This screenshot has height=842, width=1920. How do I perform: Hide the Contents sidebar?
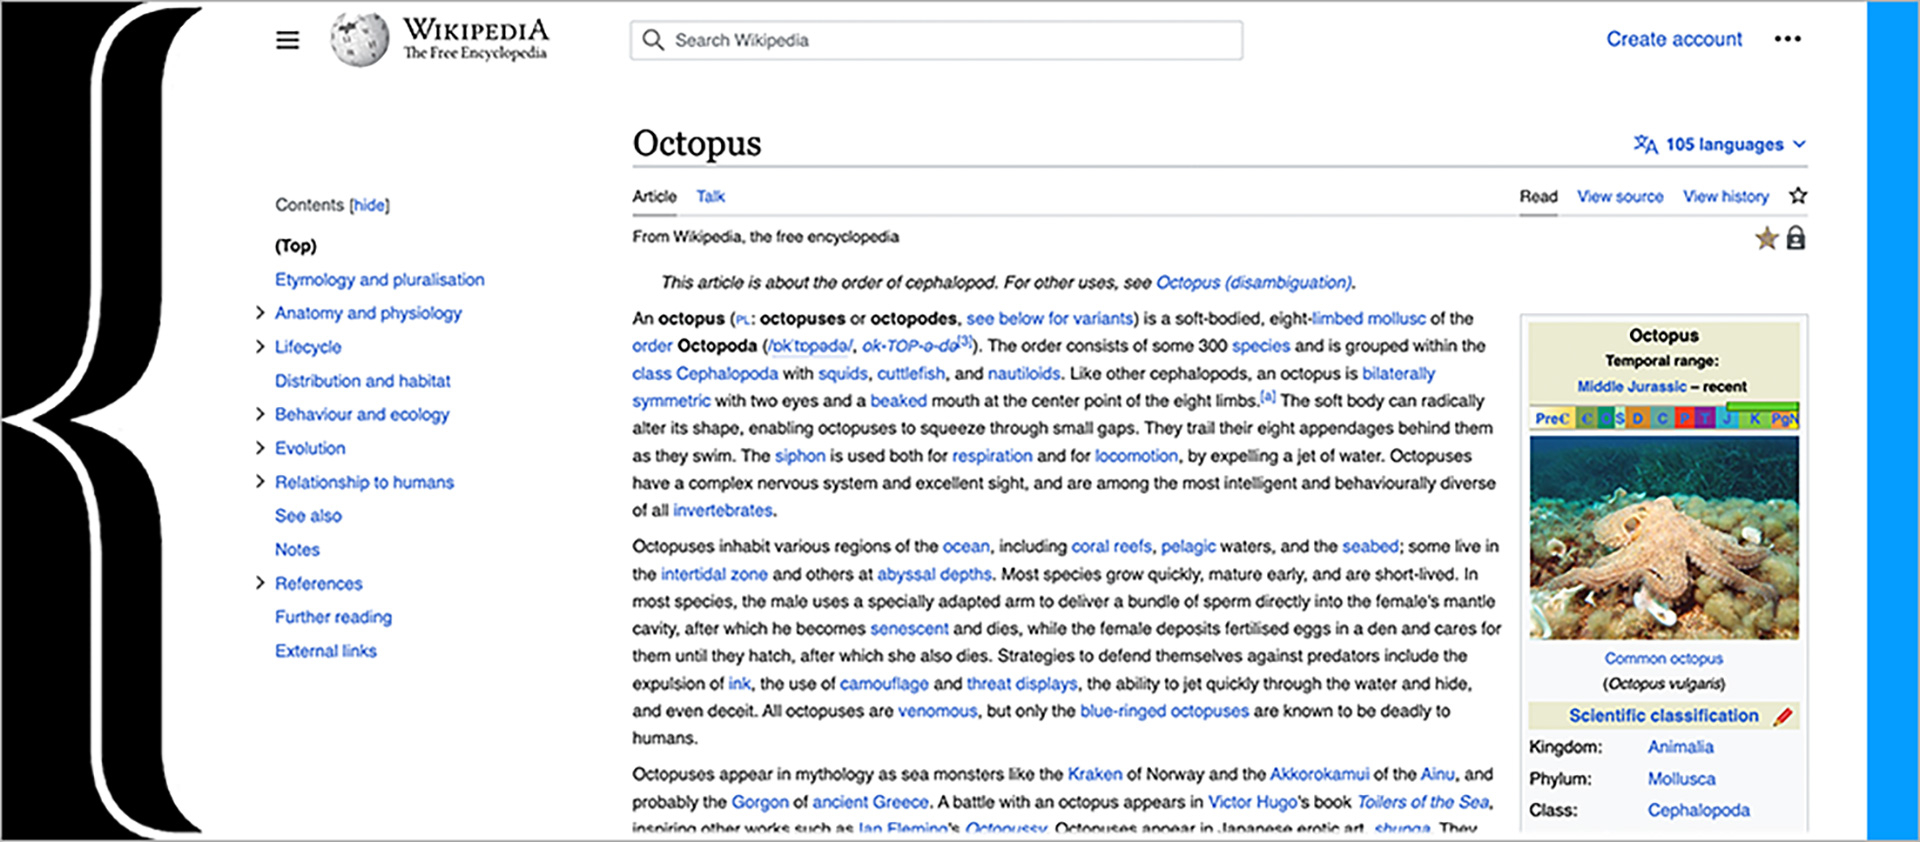point(369,205)
